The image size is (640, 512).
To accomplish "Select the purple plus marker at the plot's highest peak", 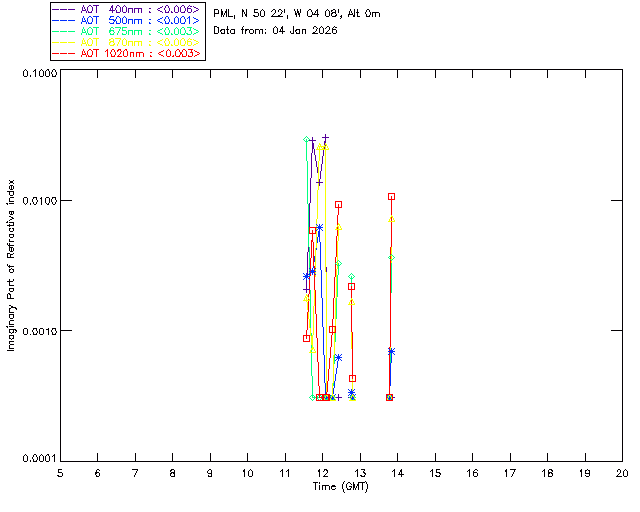I will point(312,140).
